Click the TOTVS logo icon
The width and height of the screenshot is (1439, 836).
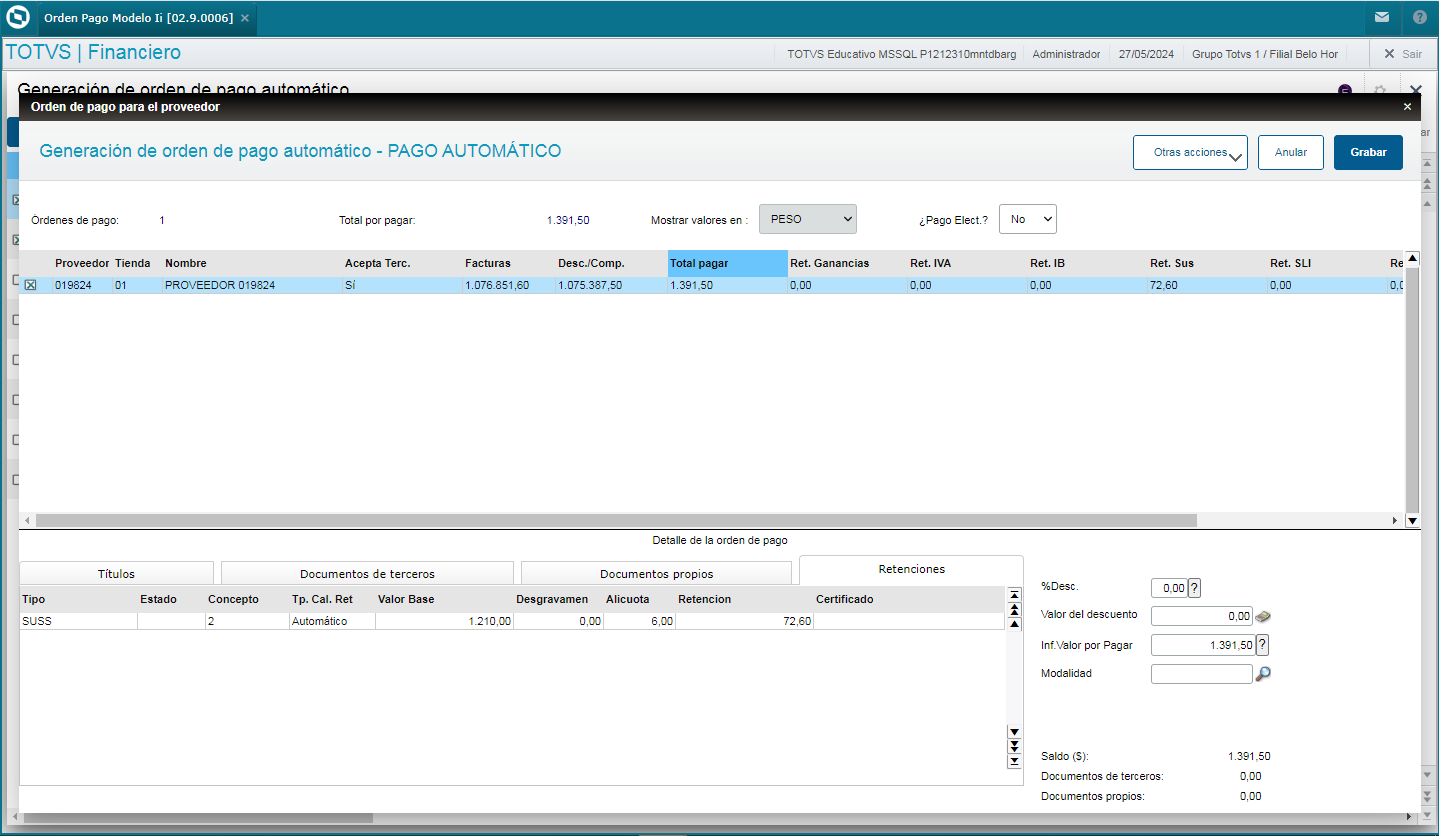click(x=18, y=18)
